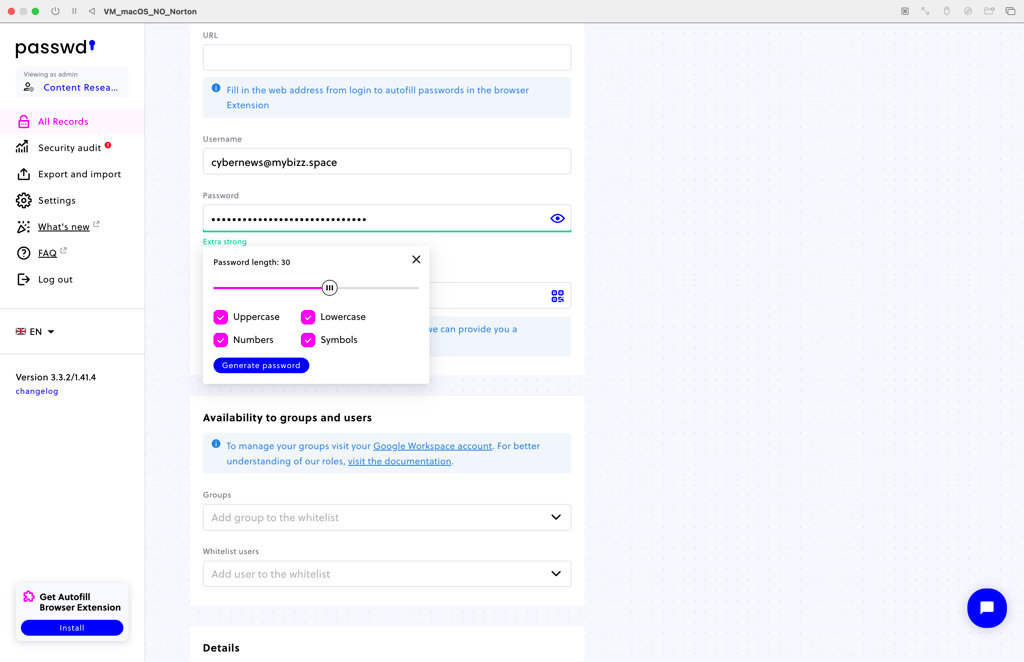Viewport: 1024px width, 662px height.
Task: Click 'Details' section heading
Action: coord(221,648)
